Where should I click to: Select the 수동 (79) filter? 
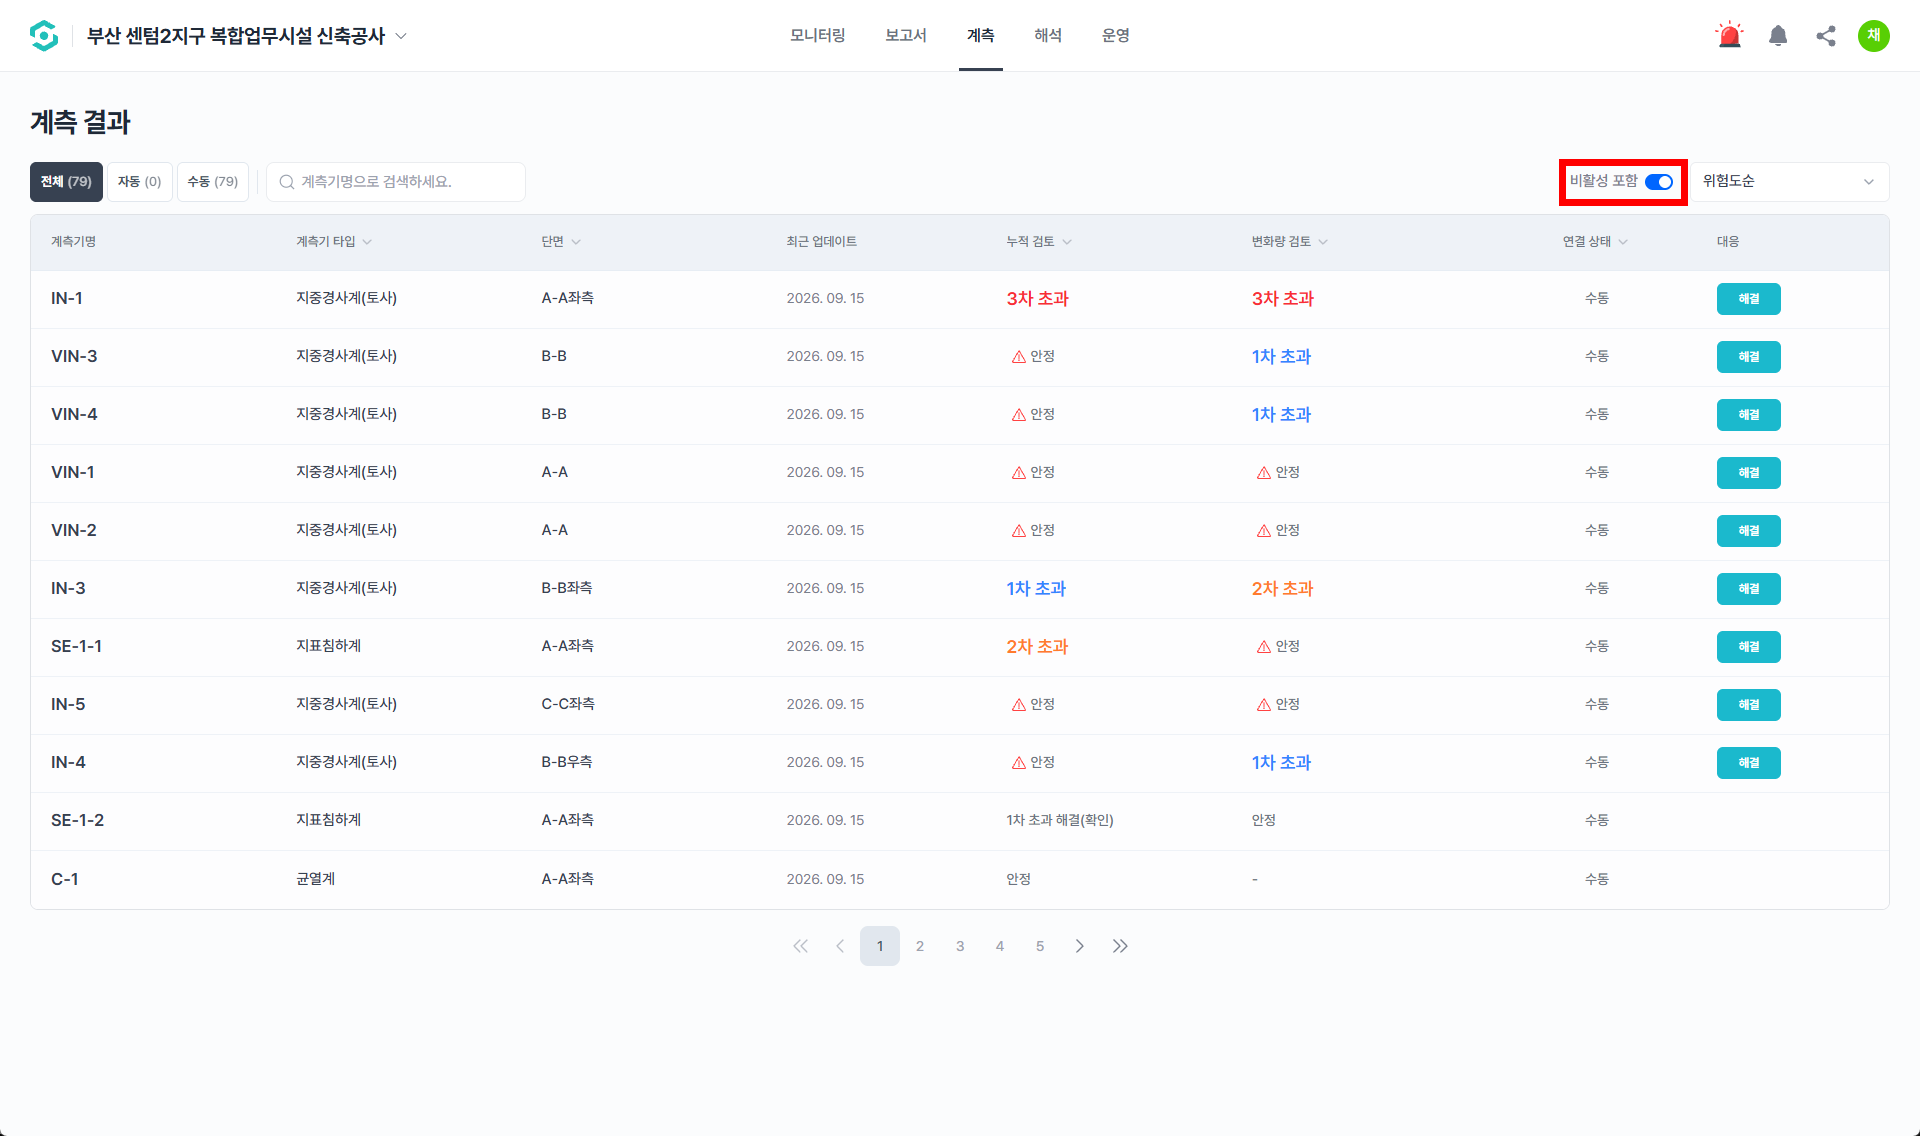click(x=213, y=182)
